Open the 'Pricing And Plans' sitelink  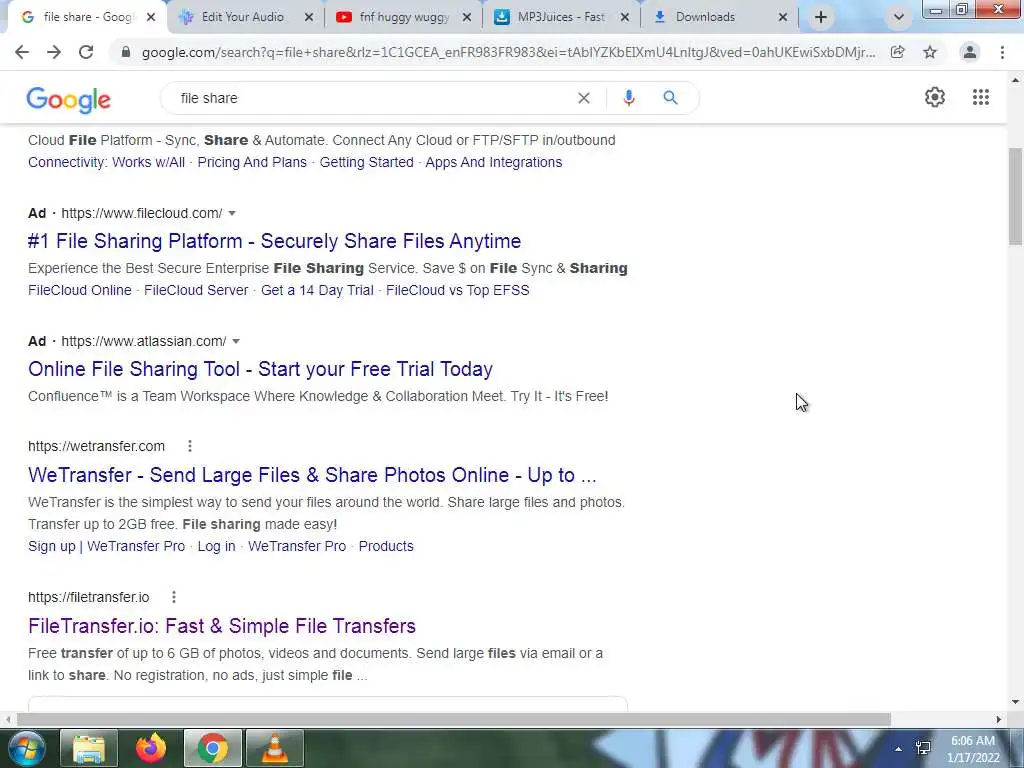252,162
